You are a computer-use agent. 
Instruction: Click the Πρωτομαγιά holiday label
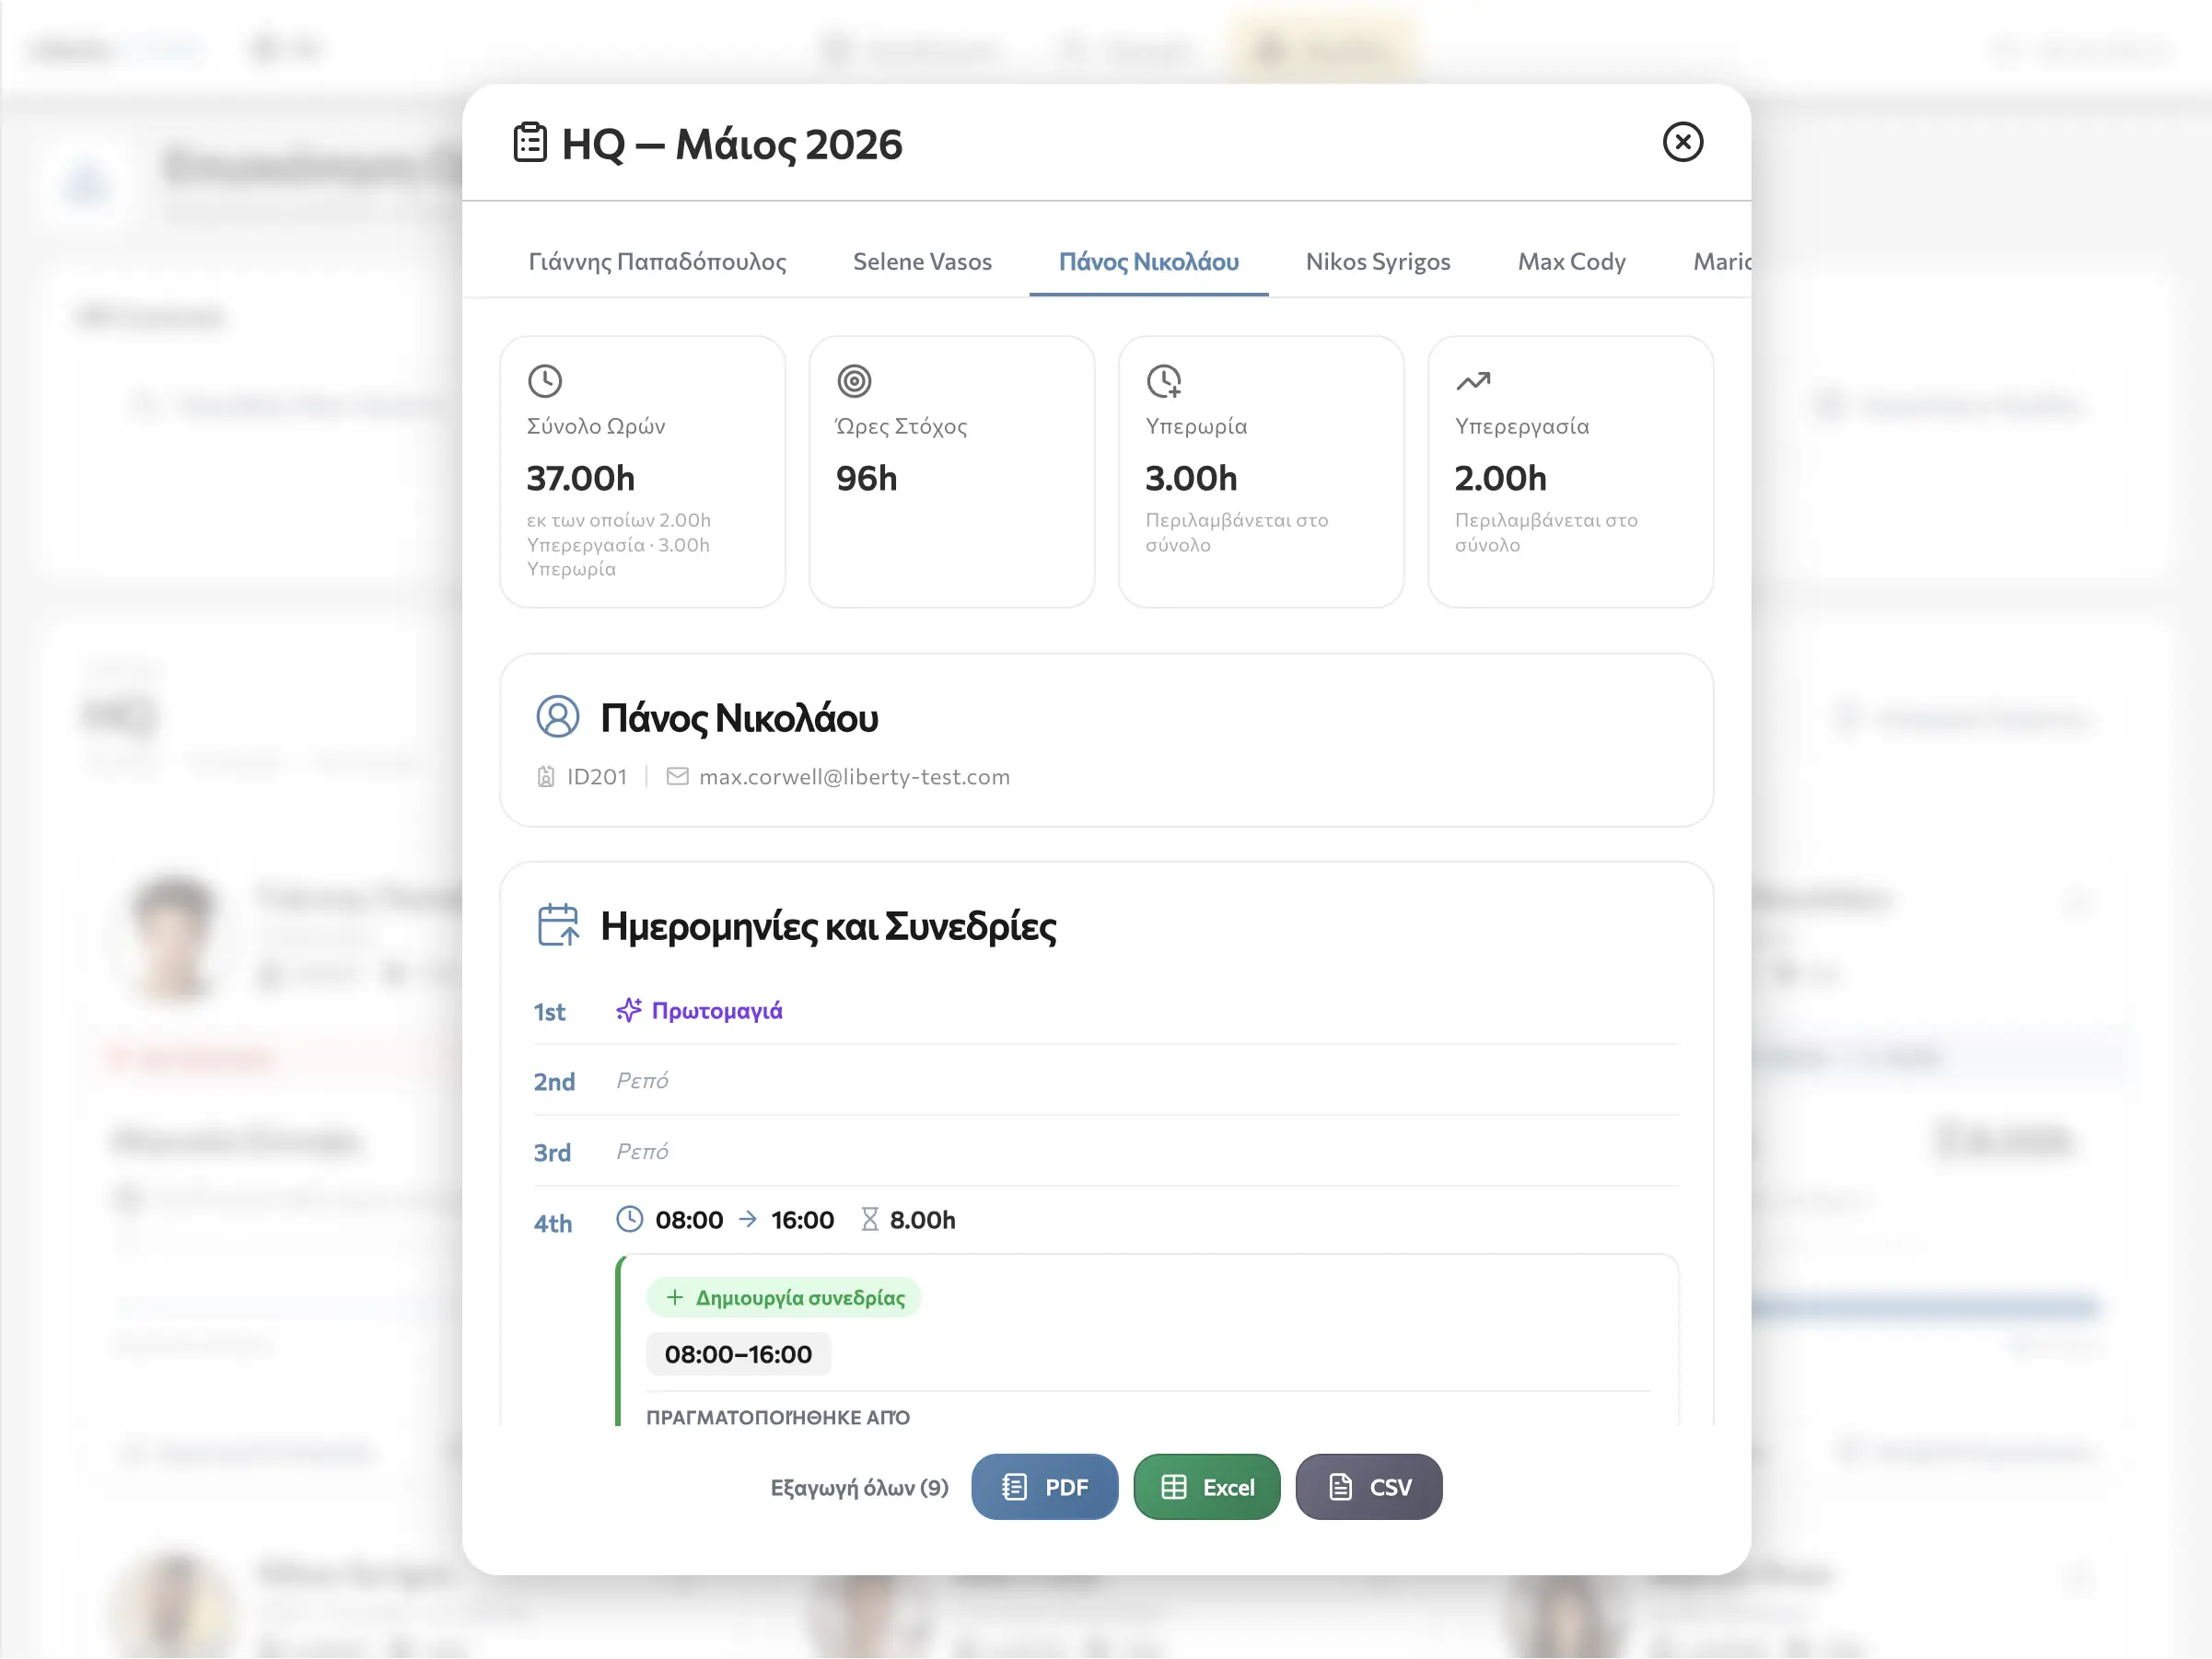tap(717, 1011)
